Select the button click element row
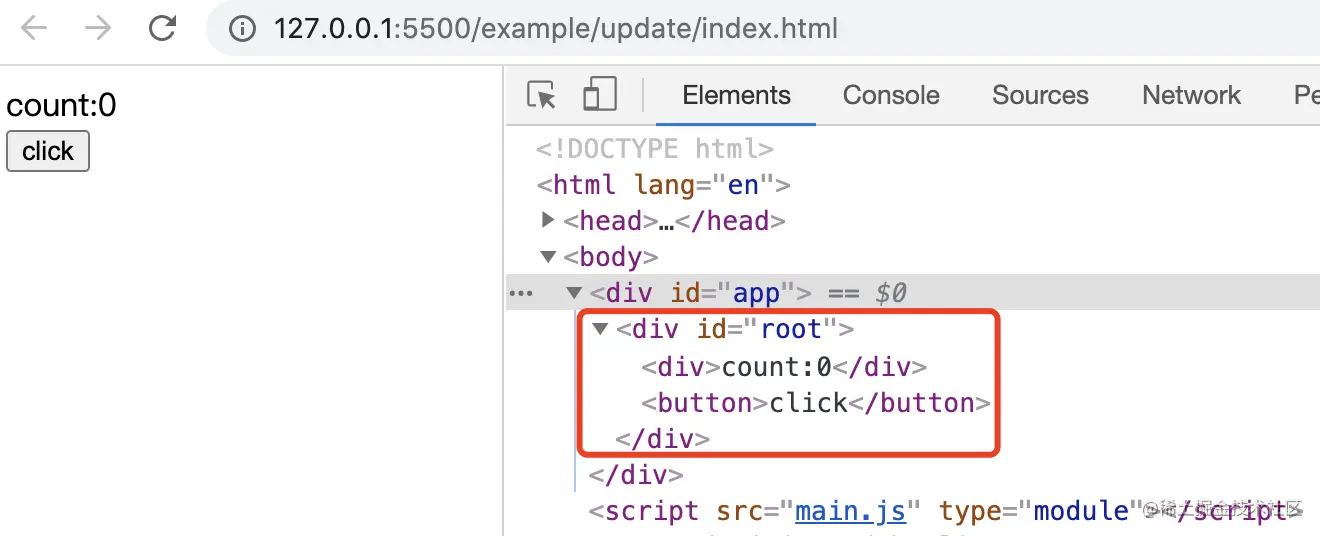This screenshot has height=536, width=1320. [x=815, y=403]
